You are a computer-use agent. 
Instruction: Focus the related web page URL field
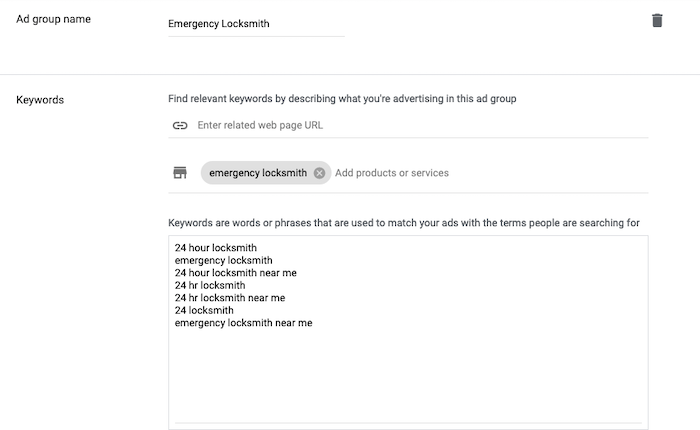click(420, 126)
